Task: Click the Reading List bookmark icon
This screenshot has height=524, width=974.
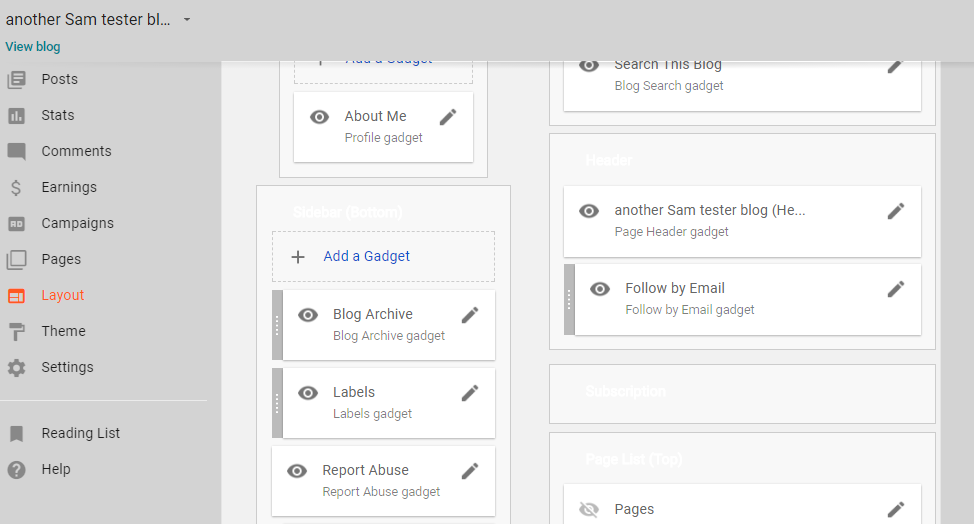Action: 17,433
